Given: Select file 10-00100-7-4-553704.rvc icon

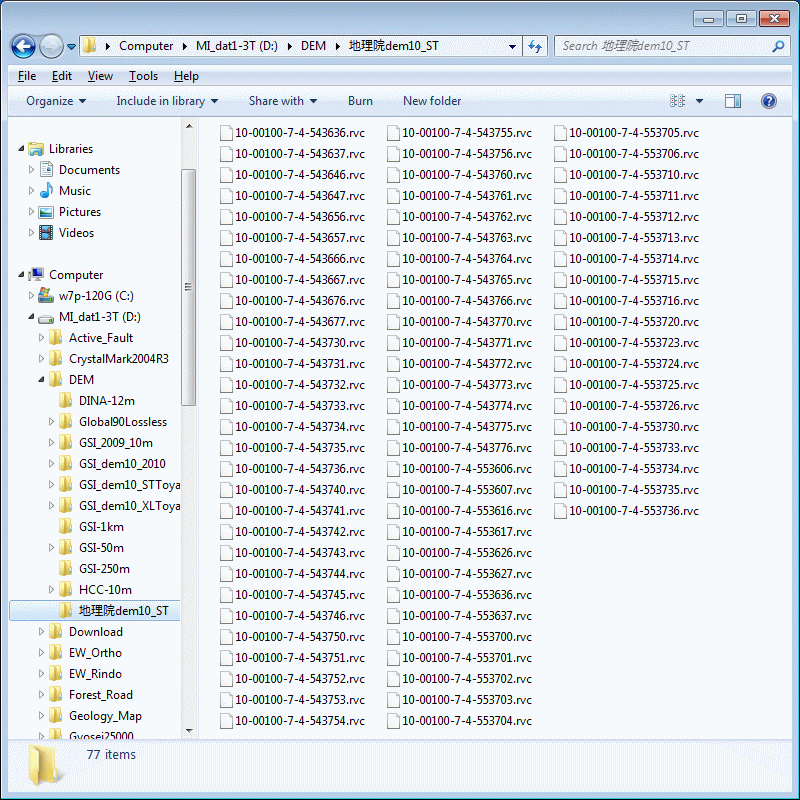Looking at the screenshot, I should (x=393, y=721).
